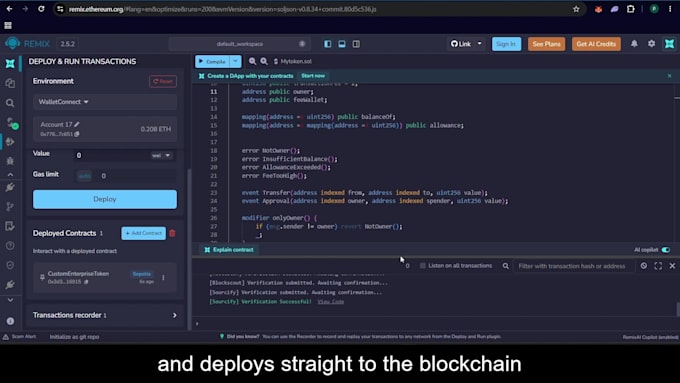Screen dimensions: 680x383
Task: Open the Remix home icon in sidebar
Action: click(x=10, y=64)
